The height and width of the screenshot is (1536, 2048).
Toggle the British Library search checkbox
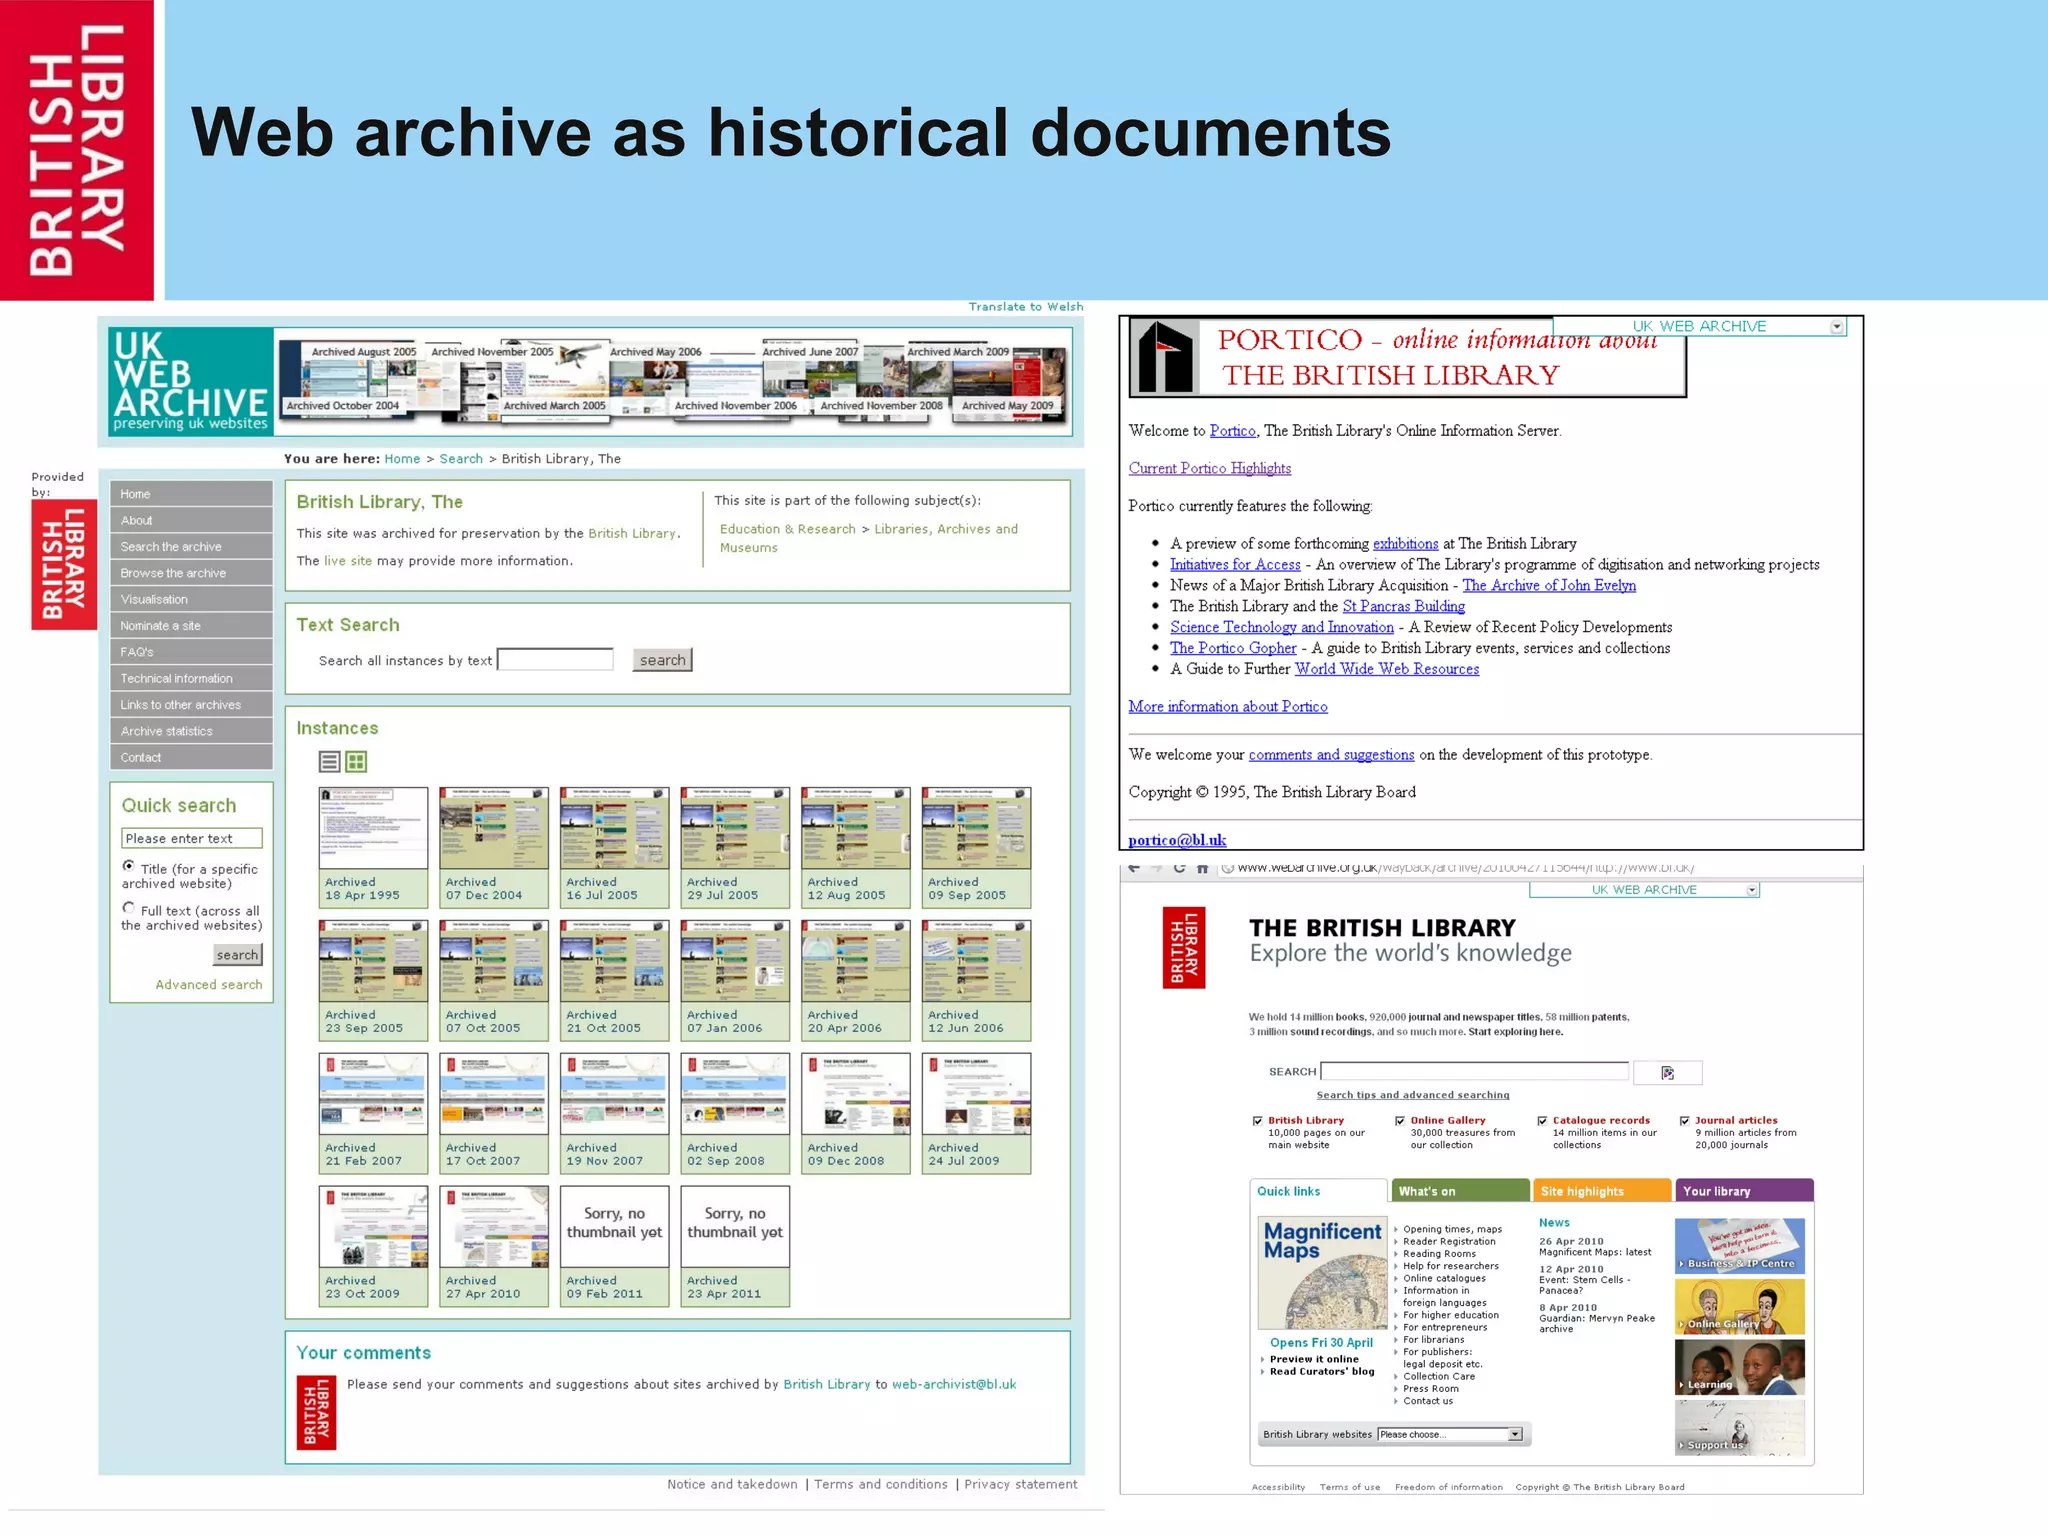point(1258,1121)
